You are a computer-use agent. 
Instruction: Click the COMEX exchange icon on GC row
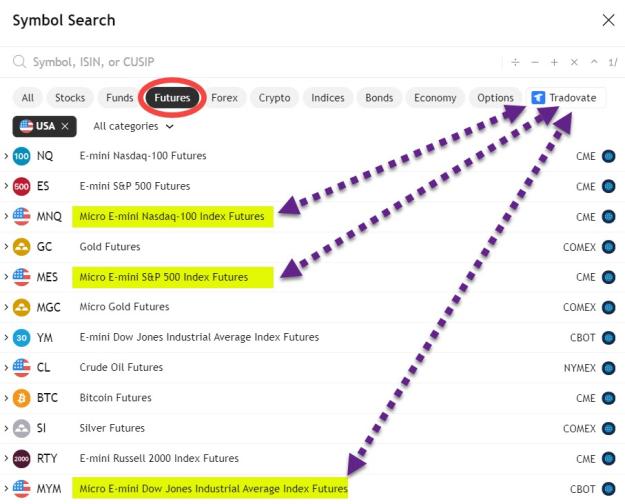click(x=608, y=247)
